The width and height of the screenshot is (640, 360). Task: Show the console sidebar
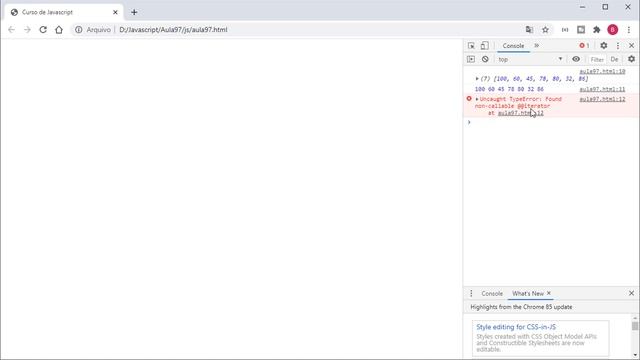click(471, 59)
